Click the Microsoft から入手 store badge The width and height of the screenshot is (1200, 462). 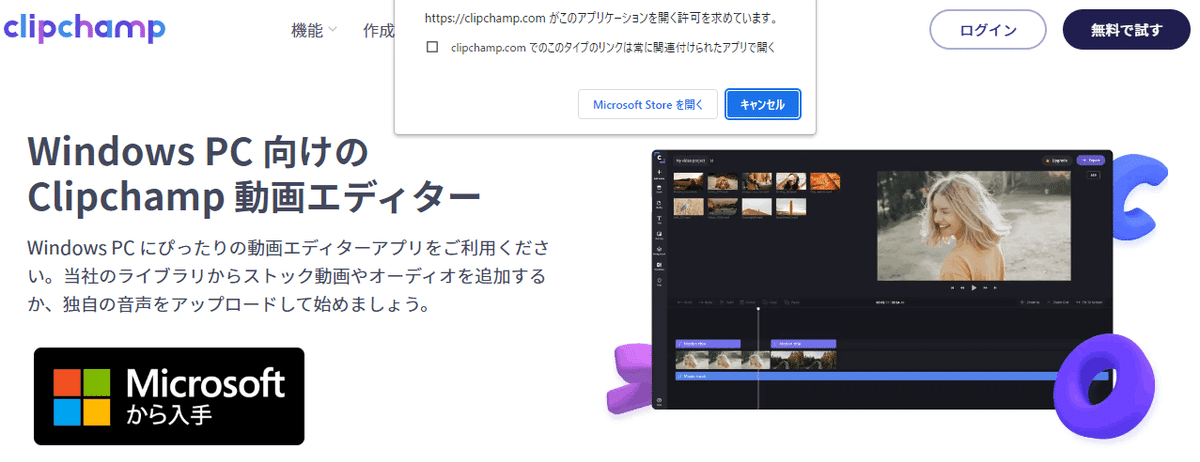point(169,396)
